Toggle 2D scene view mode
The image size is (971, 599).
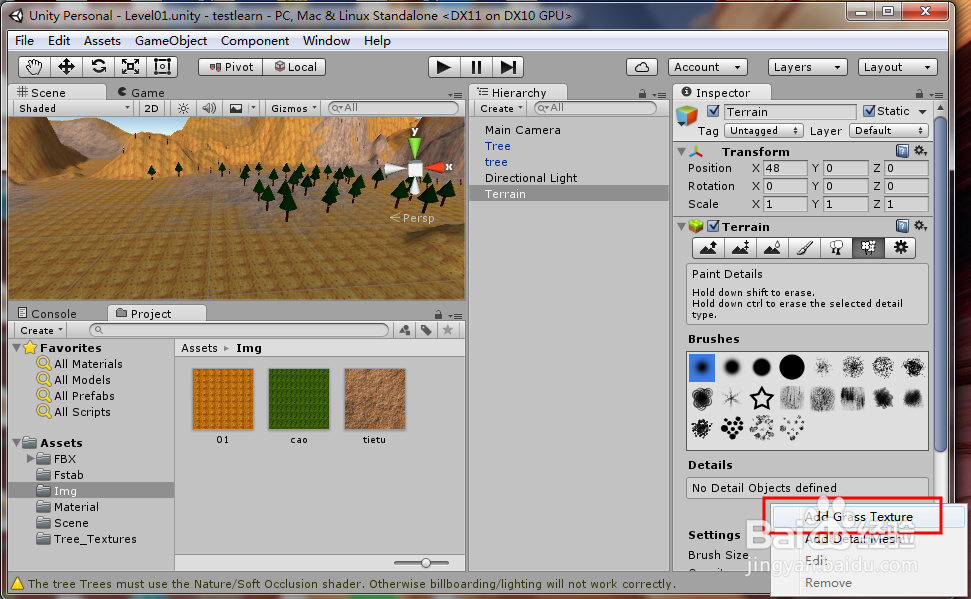151,108
